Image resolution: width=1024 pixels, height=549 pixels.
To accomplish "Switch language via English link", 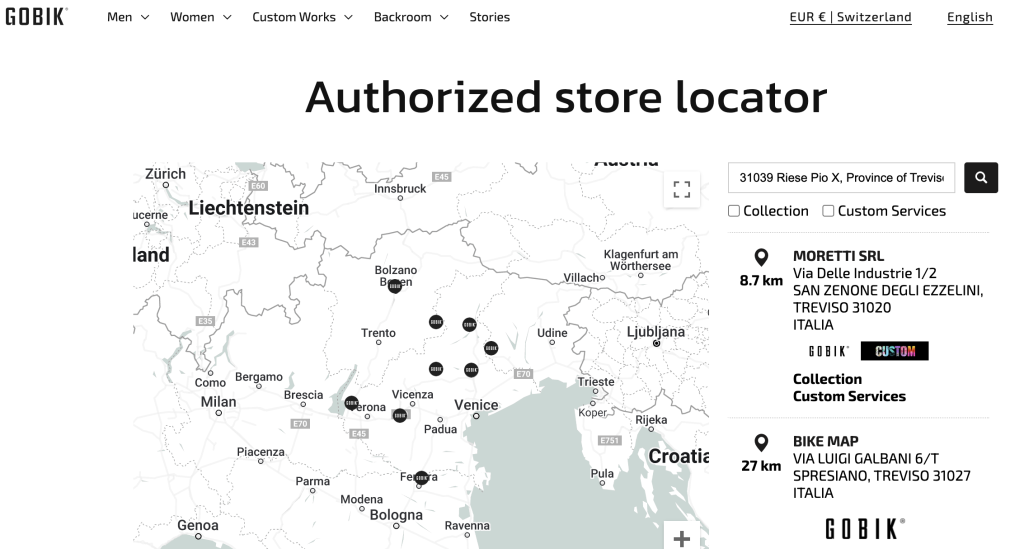I will [x=970, y=17].
